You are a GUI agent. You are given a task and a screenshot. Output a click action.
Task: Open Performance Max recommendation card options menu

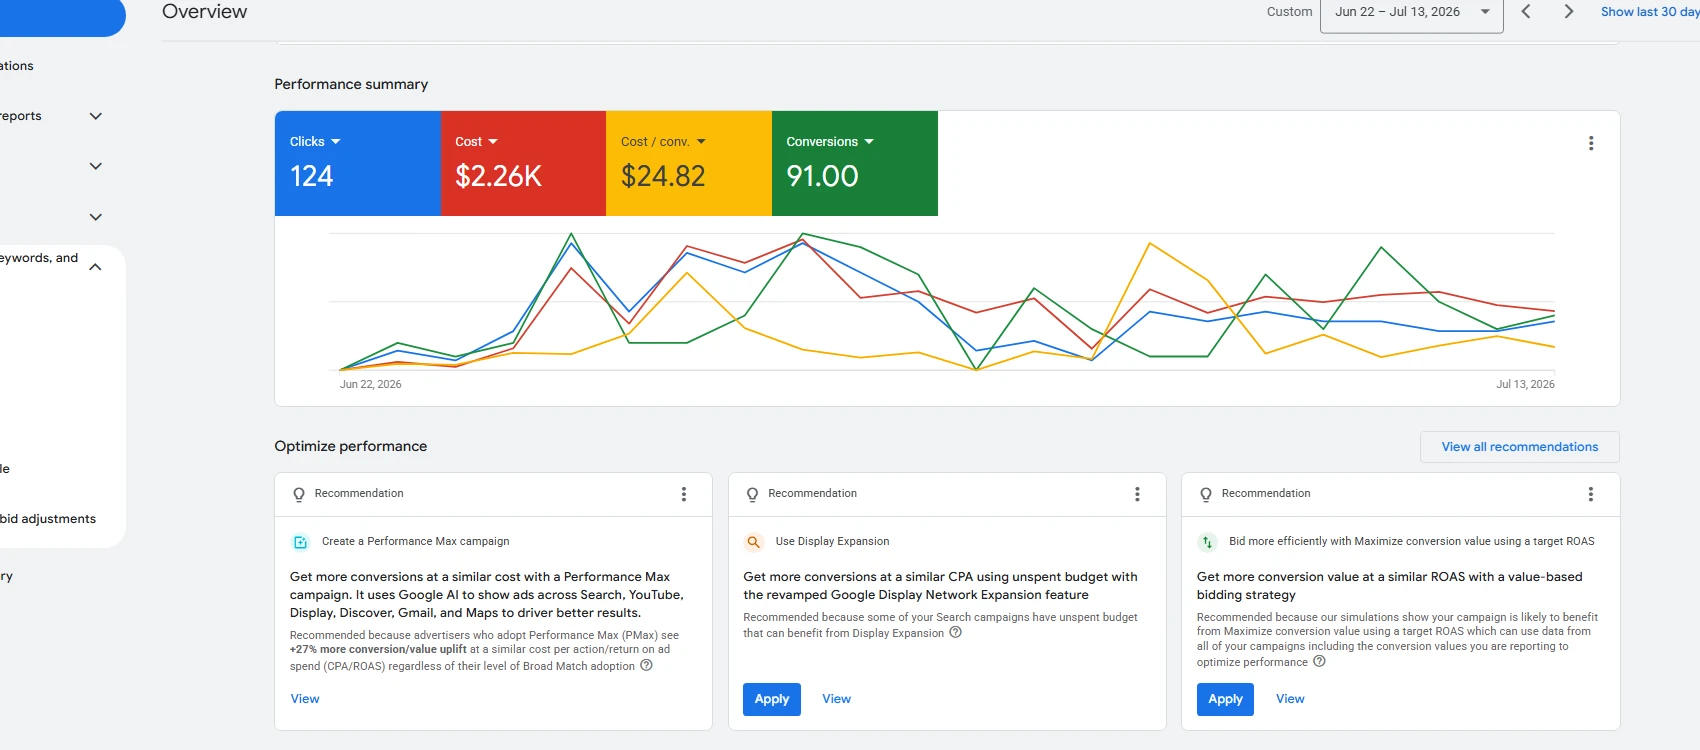pyautogui.click(x=684, y=494)
